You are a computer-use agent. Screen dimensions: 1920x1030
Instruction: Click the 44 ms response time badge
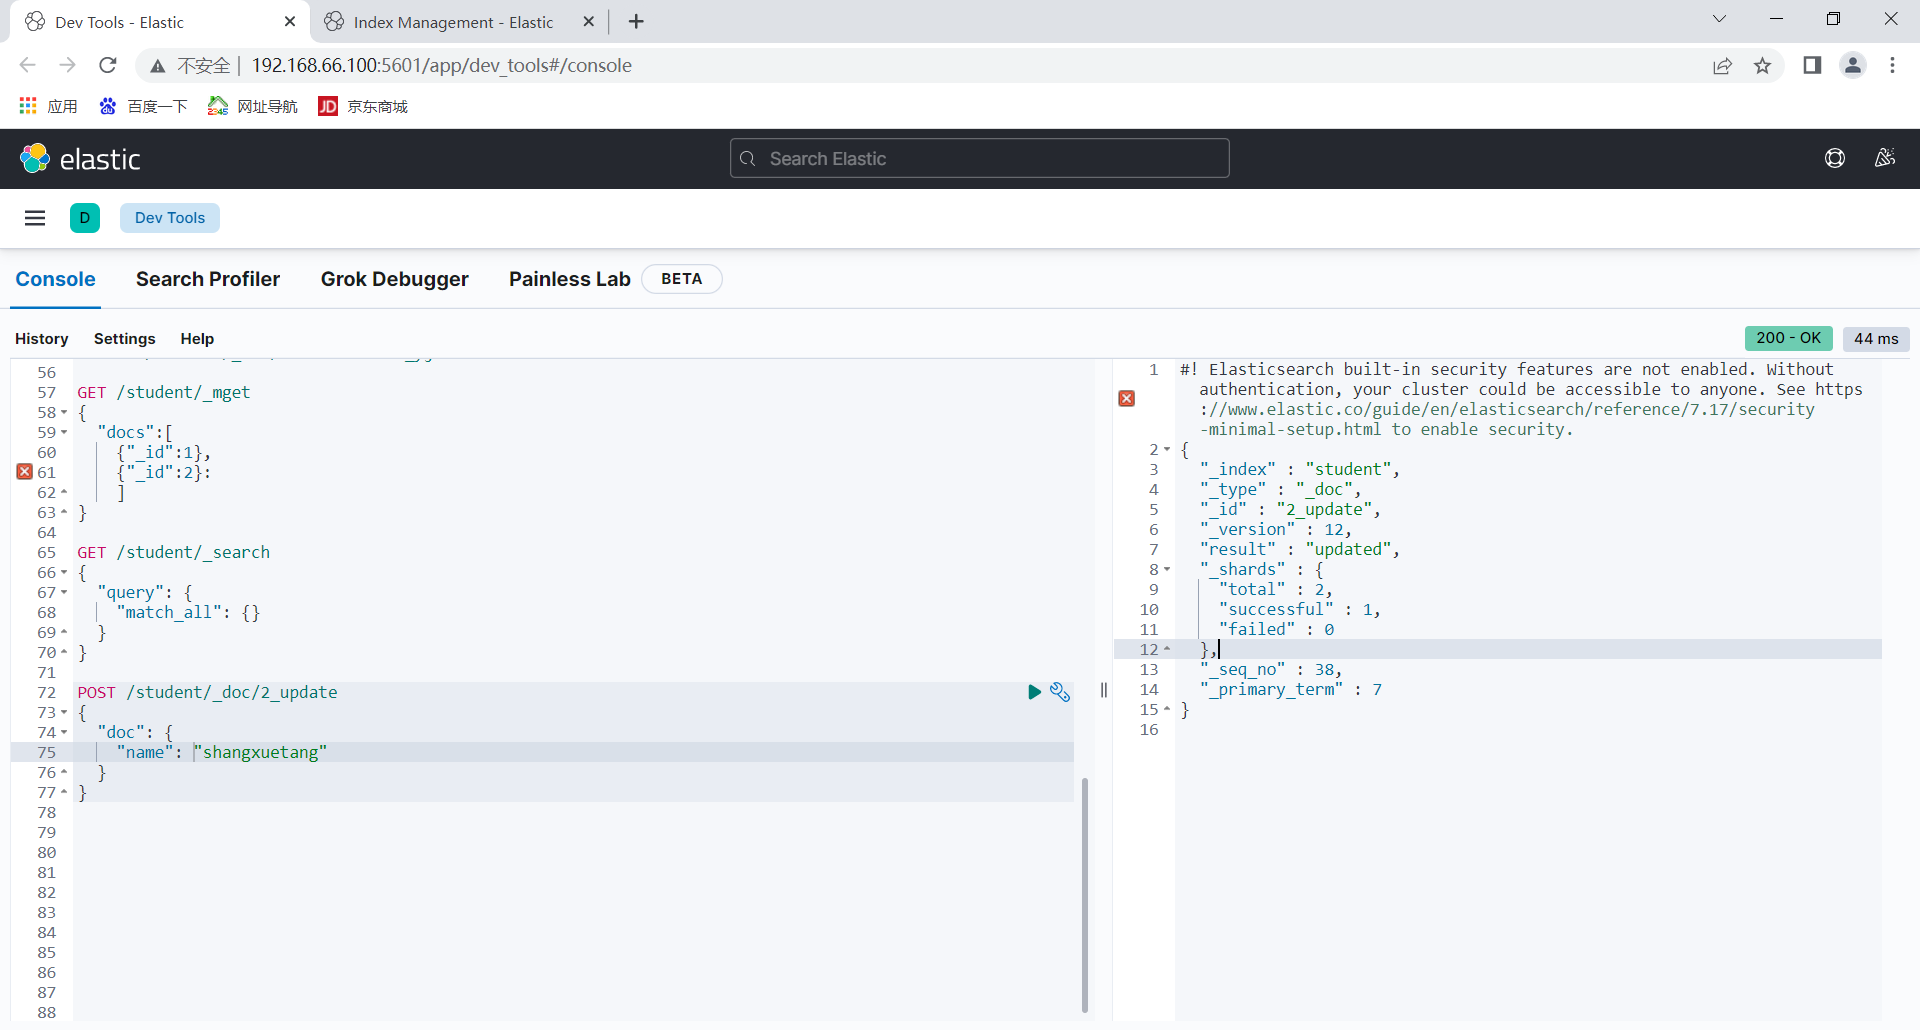pyautogui.click(x=1876, y=339)
